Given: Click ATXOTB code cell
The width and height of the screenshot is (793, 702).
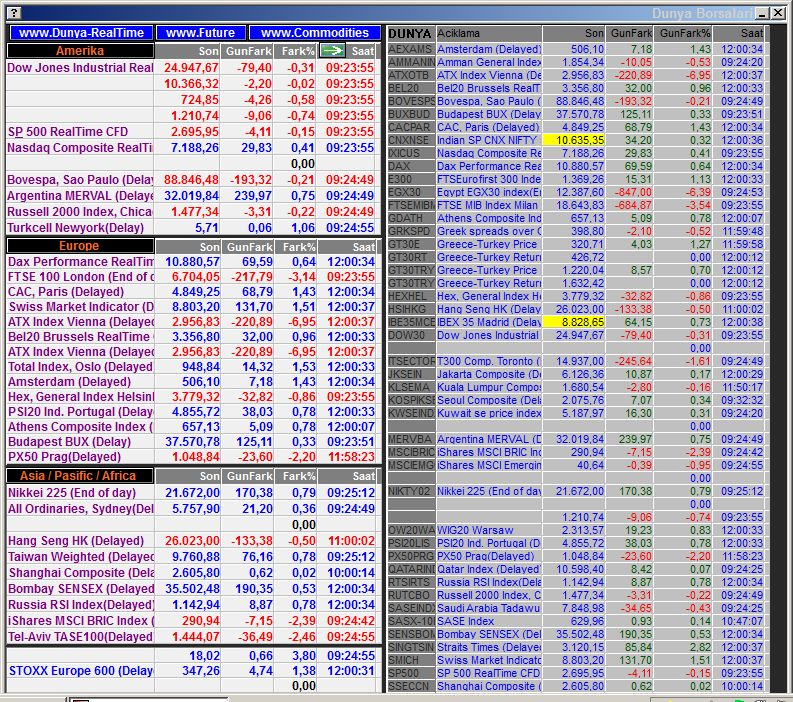Looking at the screenshot, I should click(x=411, y=75).
